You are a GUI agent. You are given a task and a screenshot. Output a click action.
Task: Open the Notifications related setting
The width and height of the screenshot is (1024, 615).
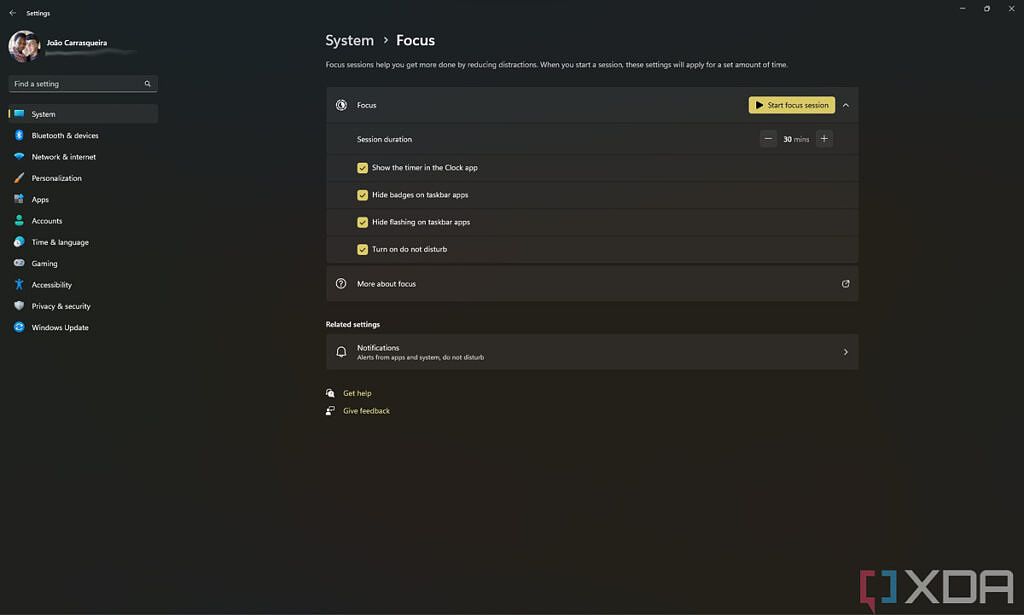coord(591,351)
